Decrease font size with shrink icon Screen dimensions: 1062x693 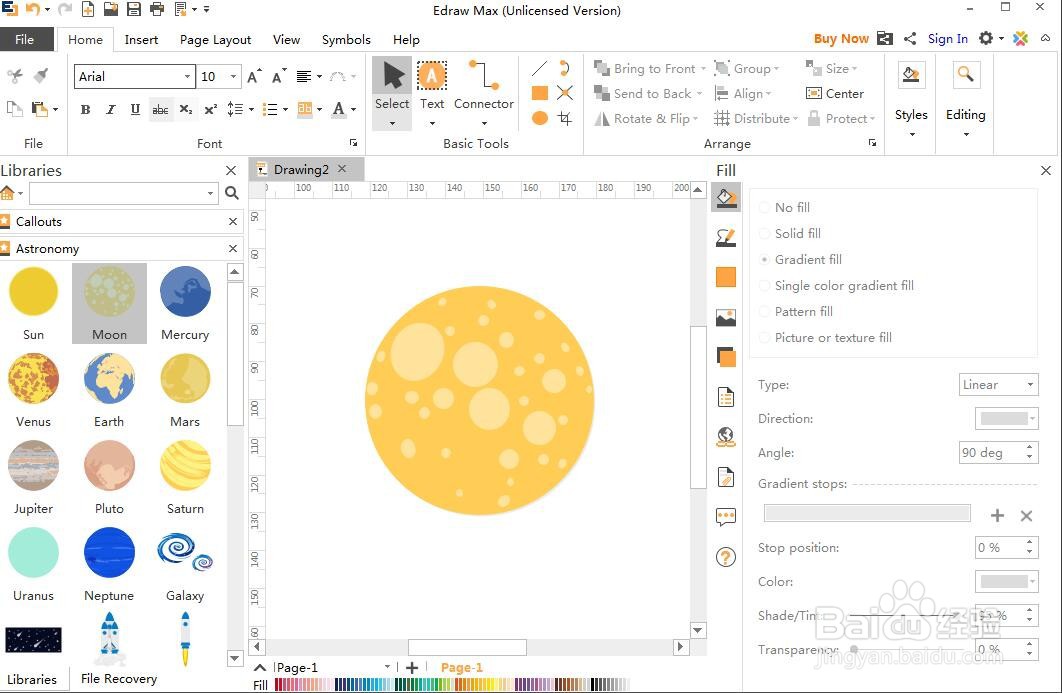278,77
